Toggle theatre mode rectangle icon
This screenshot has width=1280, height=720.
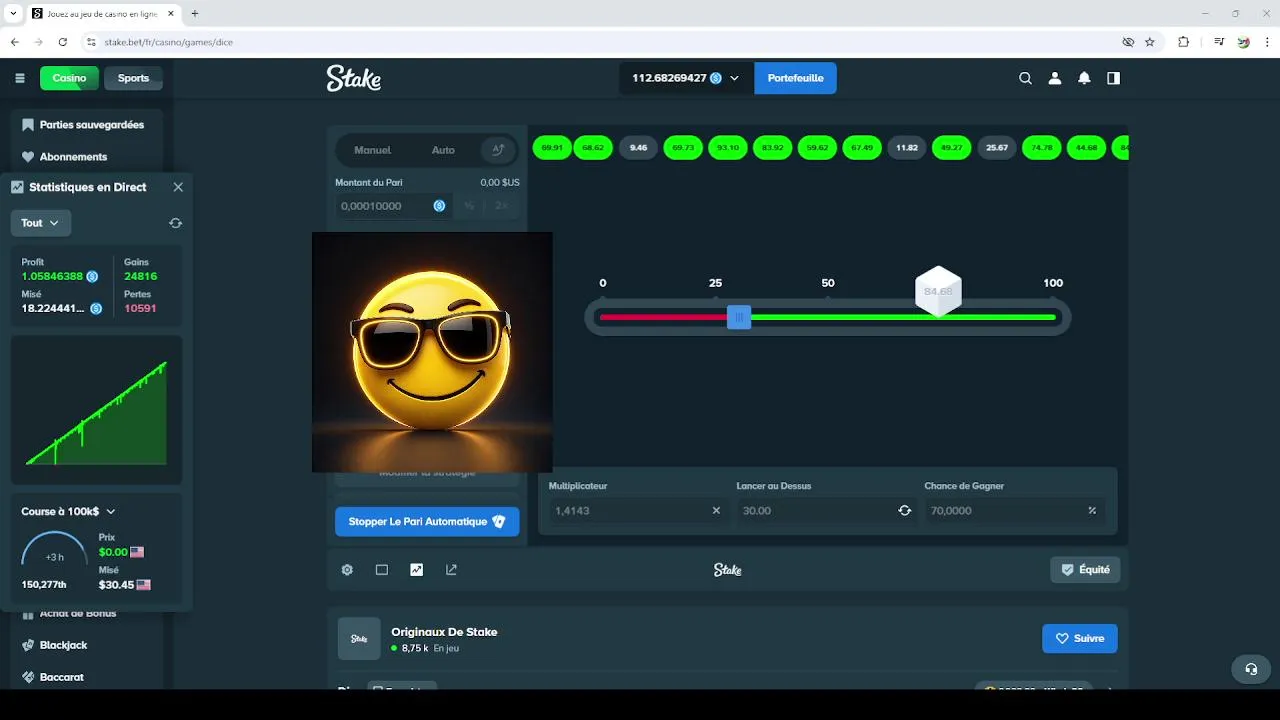[x=382, y=570]
